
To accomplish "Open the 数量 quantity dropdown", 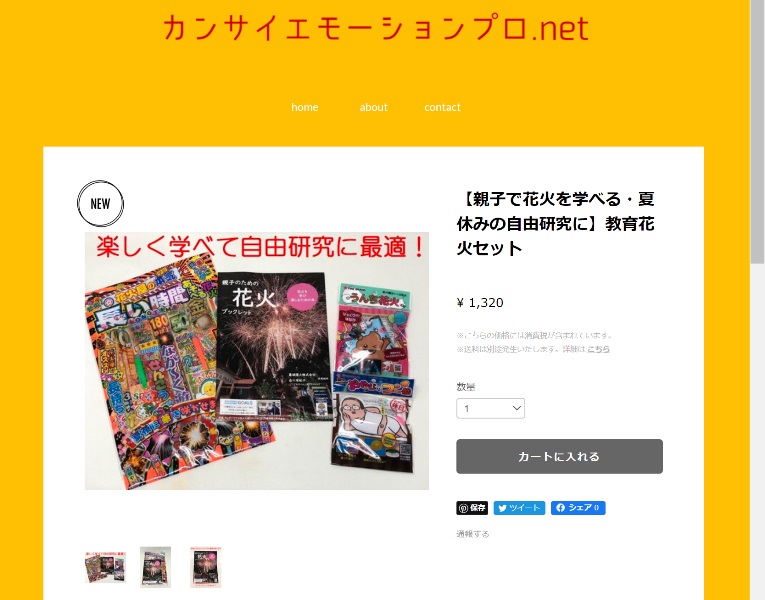I will coord(490,408).
